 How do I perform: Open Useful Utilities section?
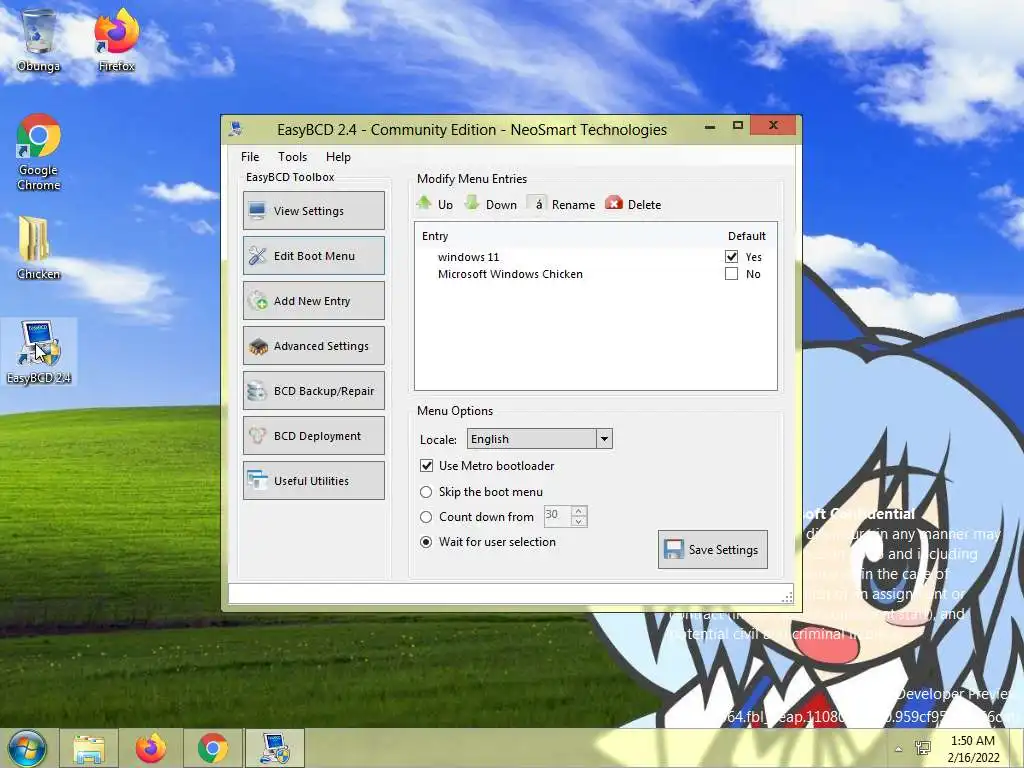tap(313, 481)
